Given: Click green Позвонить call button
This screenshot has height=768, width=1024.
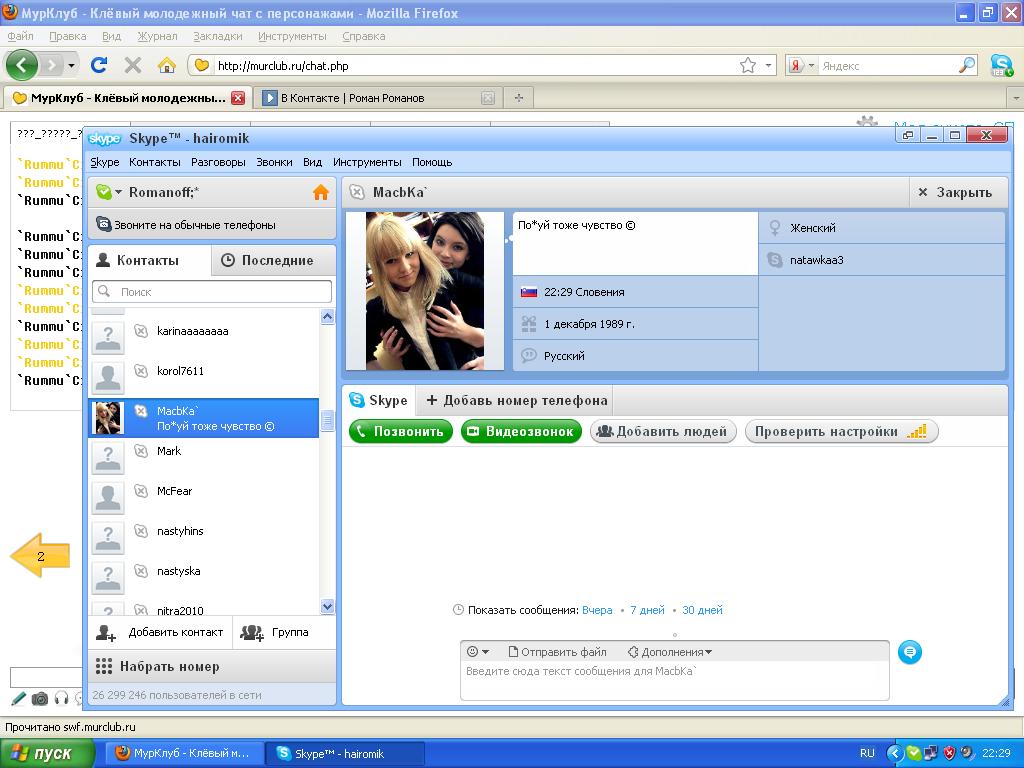Looking at the screenshot, I should pyautogui.click(x=401, y=431).
